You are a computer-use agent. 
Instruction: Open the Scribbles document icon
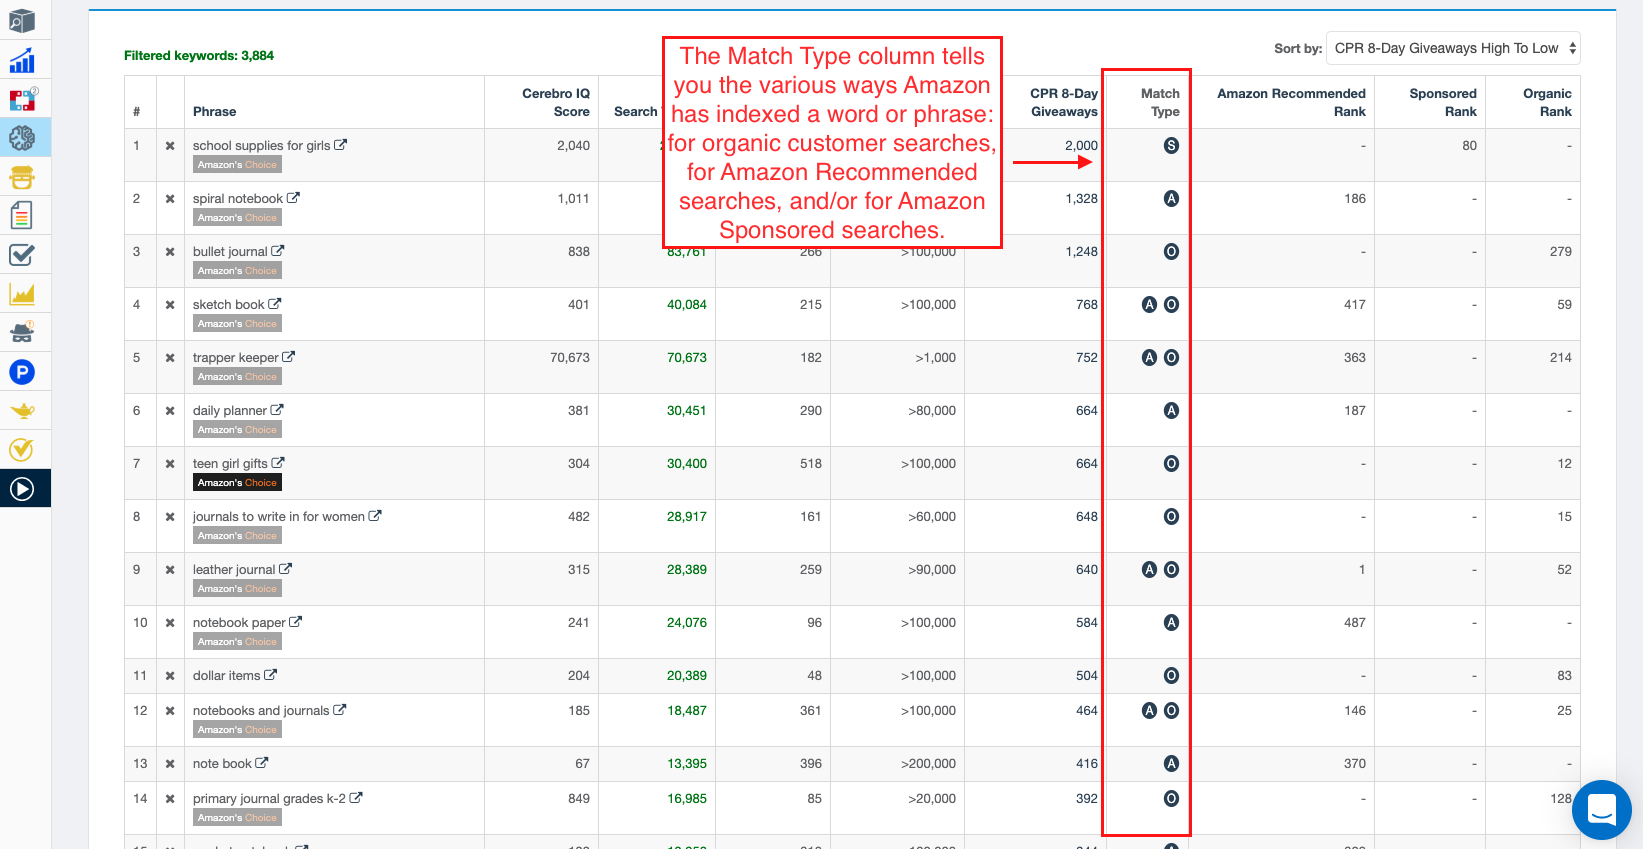coord(22,215)
